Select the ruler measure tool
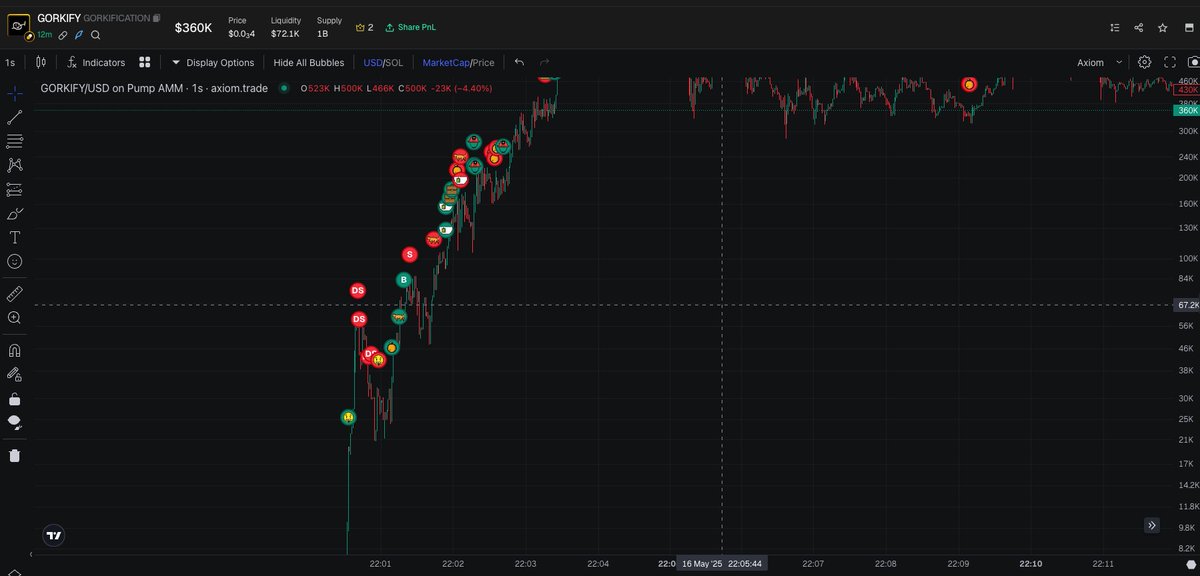 point(15,294)
